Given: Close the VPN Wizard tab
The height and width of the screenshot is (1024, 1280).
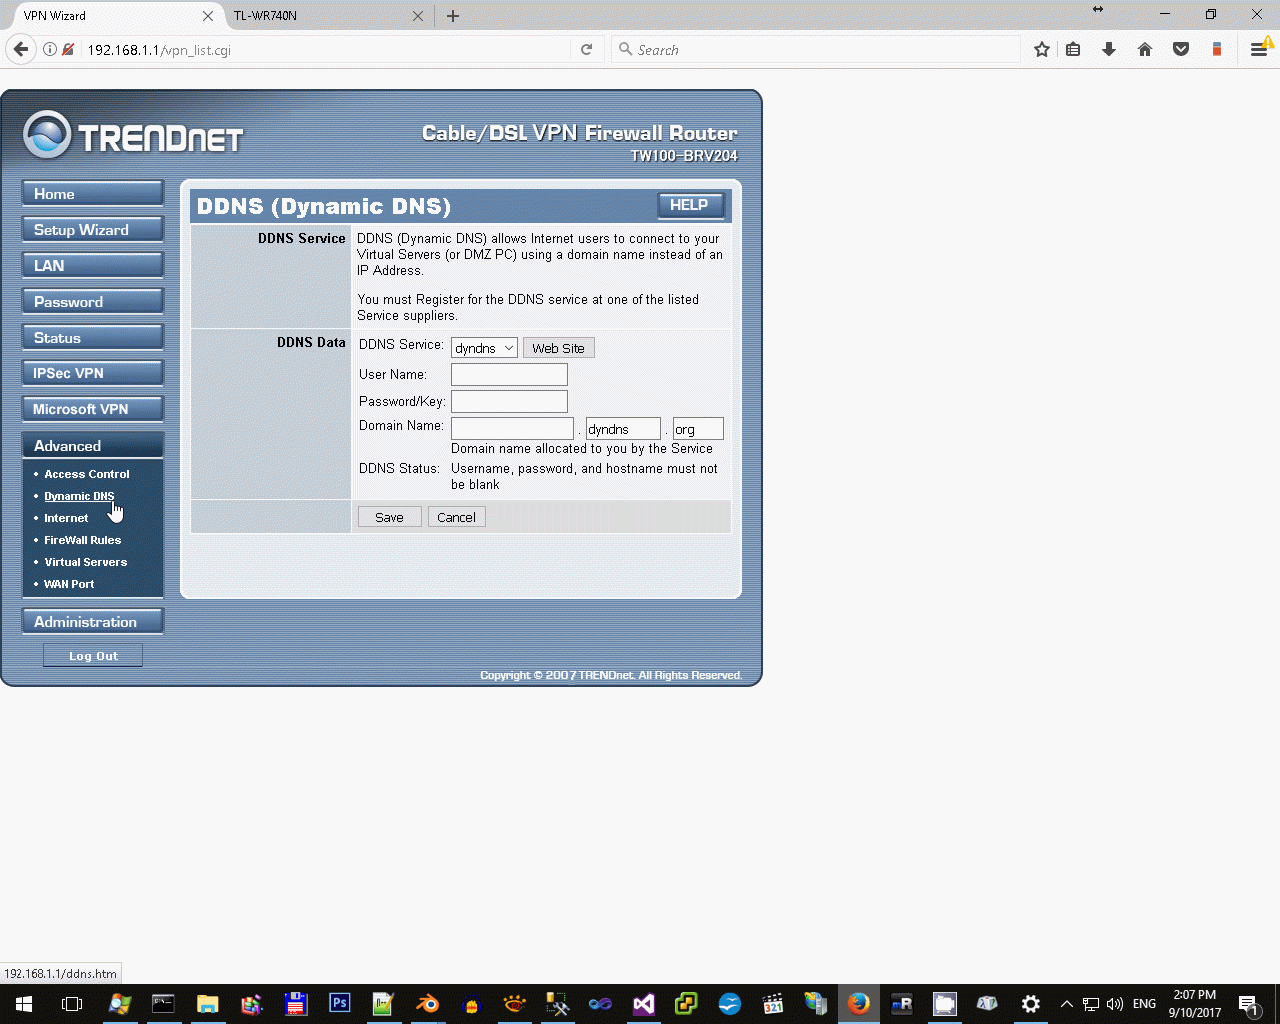Looking at the screenshot, I should (208, 16).
